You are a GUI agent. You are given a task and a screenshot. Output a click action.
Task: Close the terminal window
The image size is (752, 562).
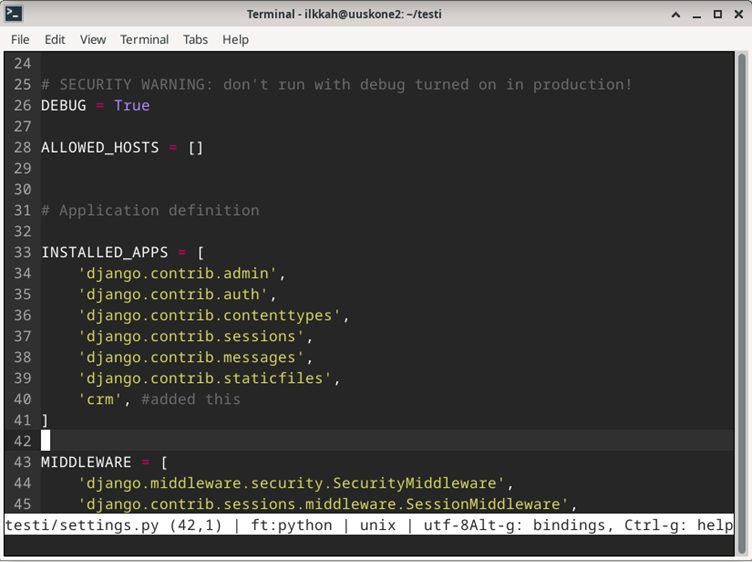point(737,14)
